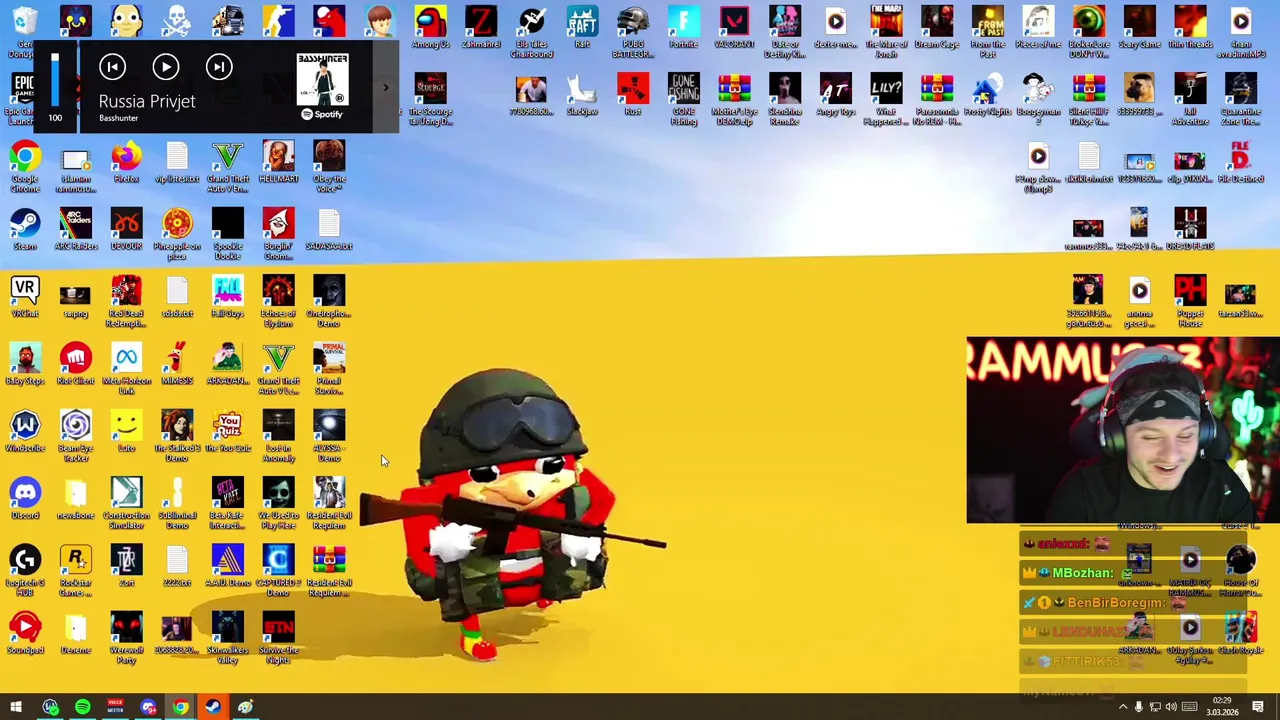Select the 2222.txt file

coord(177,566)
